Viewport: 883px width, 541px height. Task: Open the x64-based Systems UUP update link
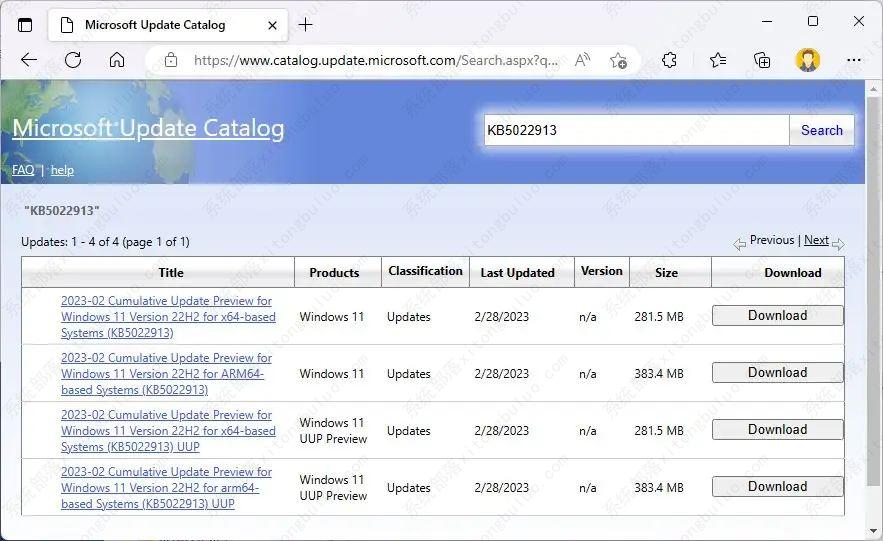(167, 431)
